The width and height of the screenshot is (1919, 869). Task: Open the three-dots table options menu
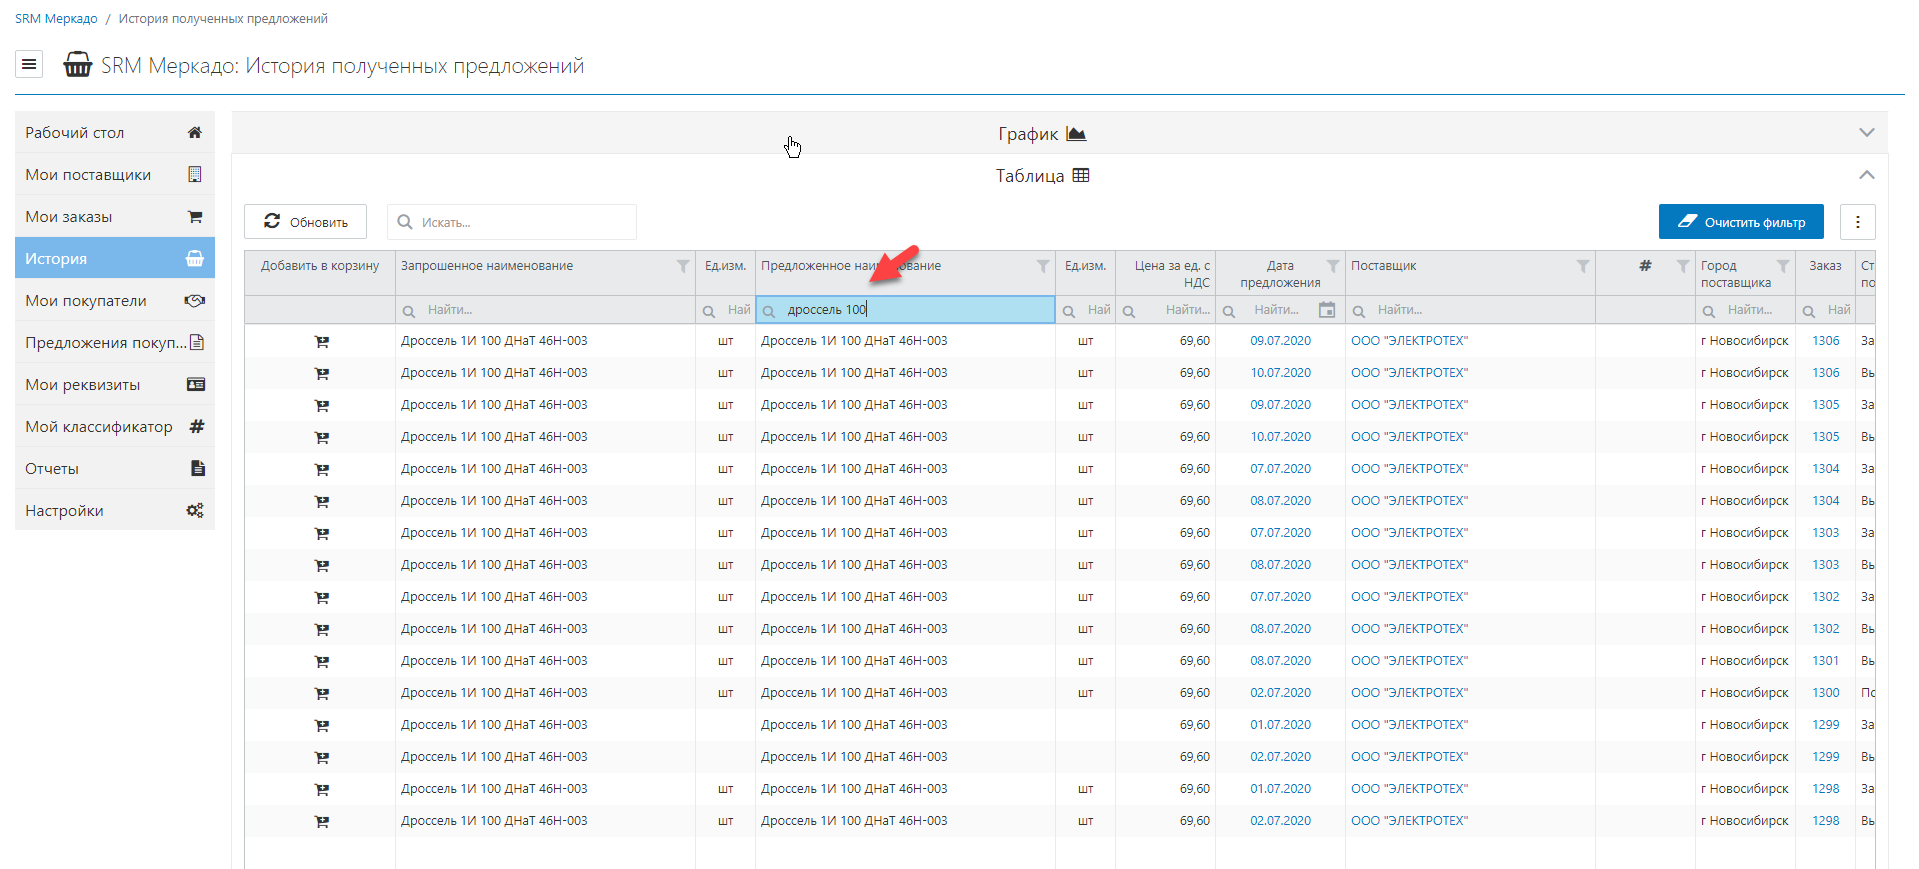coord(1857,222)
